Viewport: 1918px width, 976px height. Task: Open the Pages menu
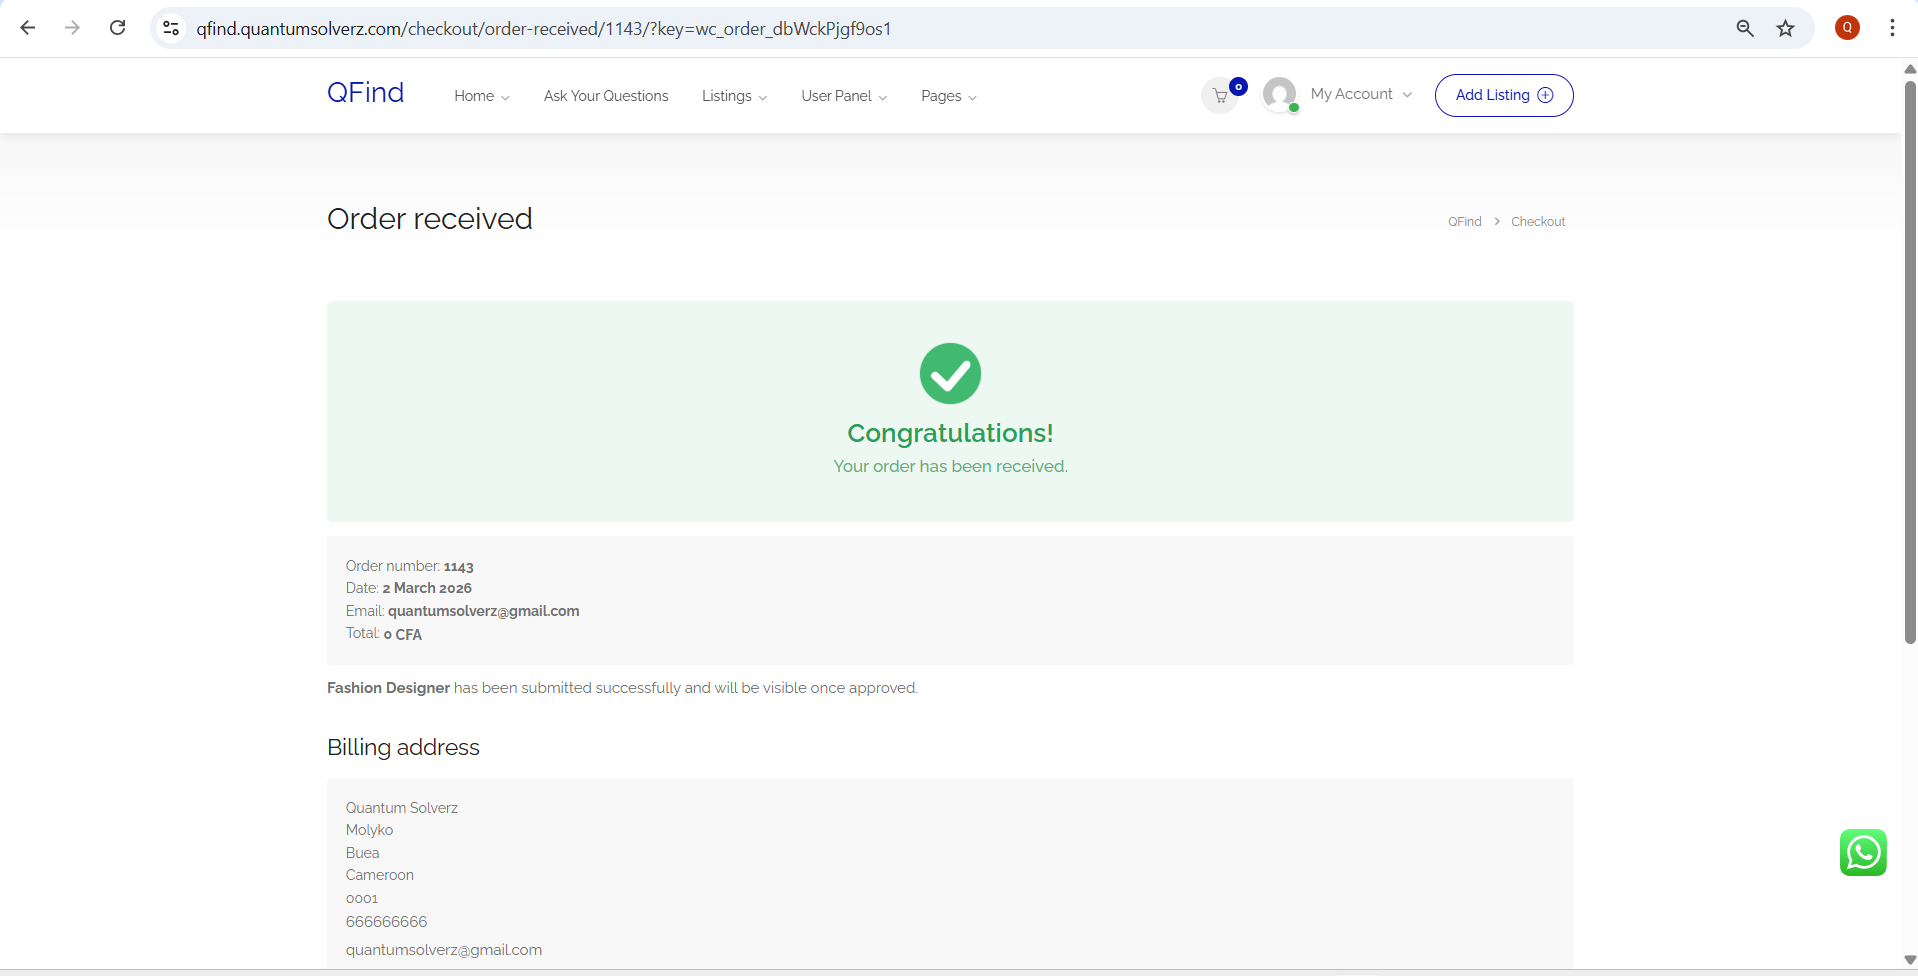[948, 96]
